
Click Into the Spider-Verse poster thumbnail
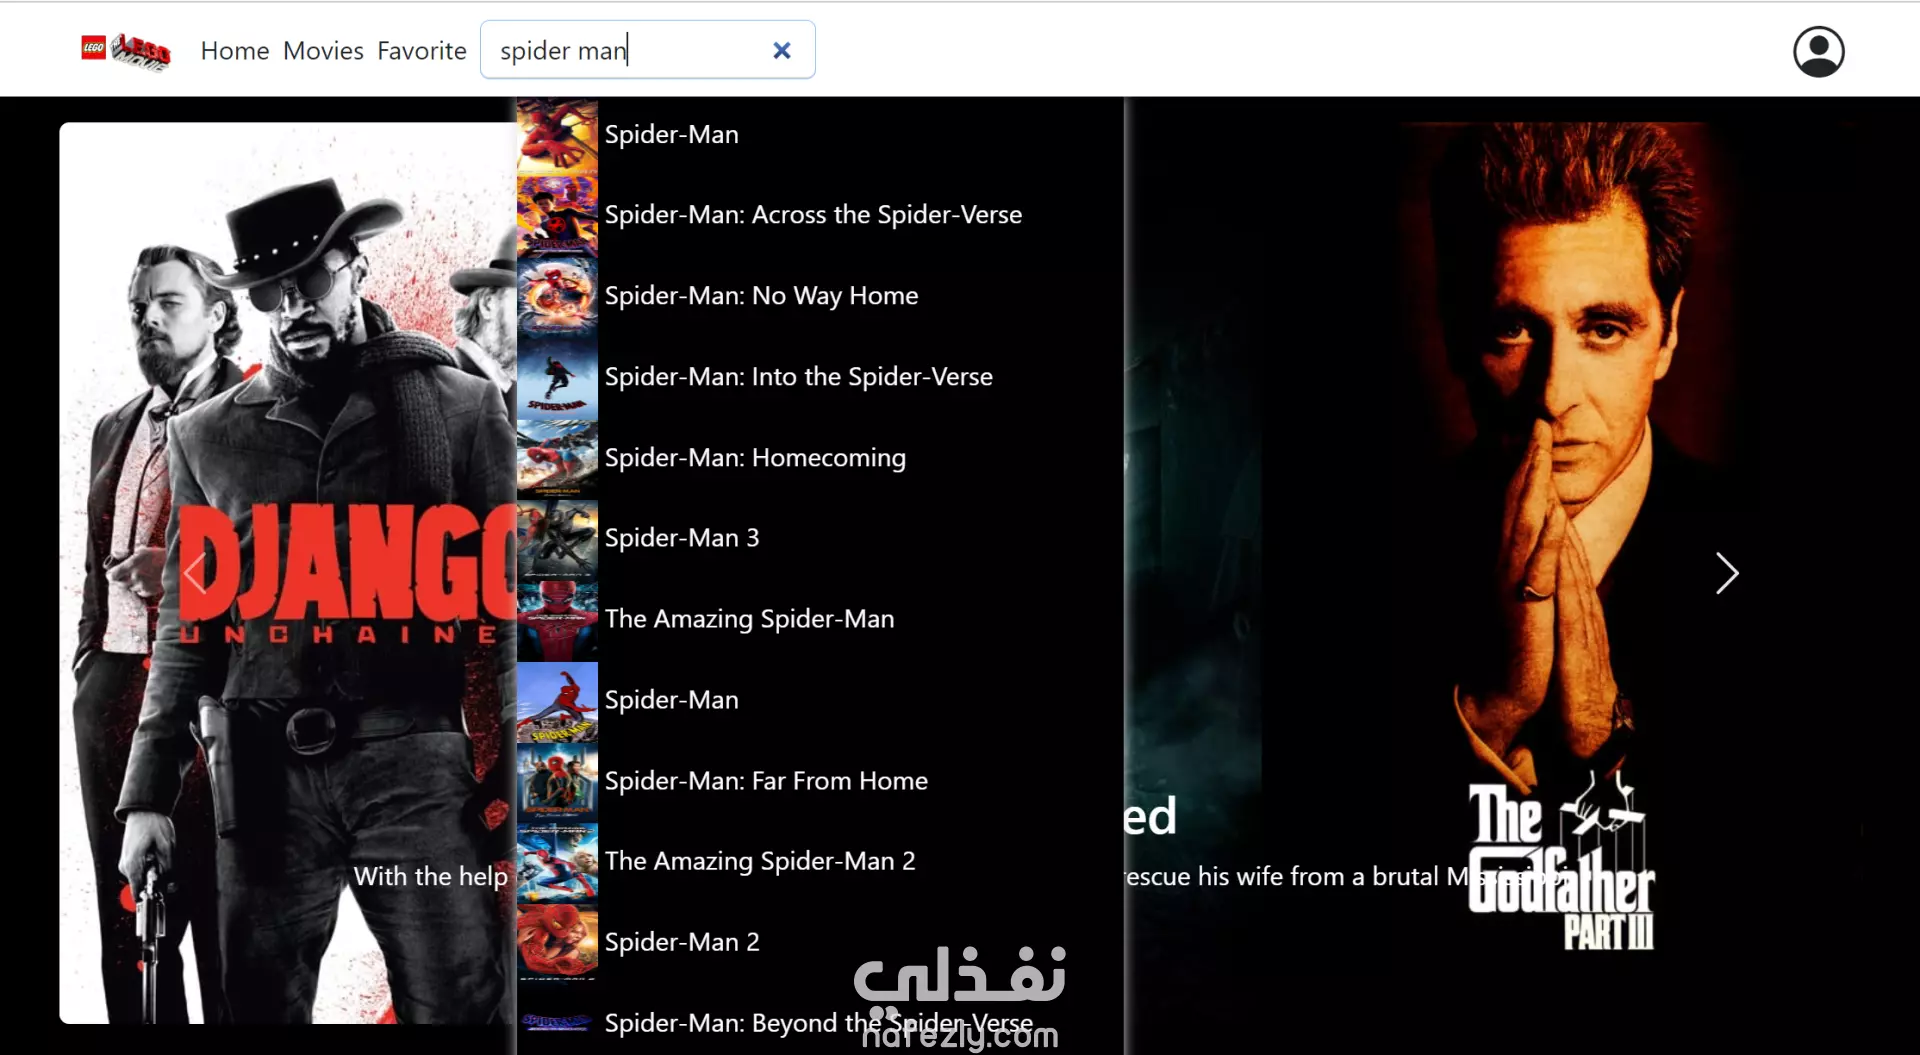point(557,378)
